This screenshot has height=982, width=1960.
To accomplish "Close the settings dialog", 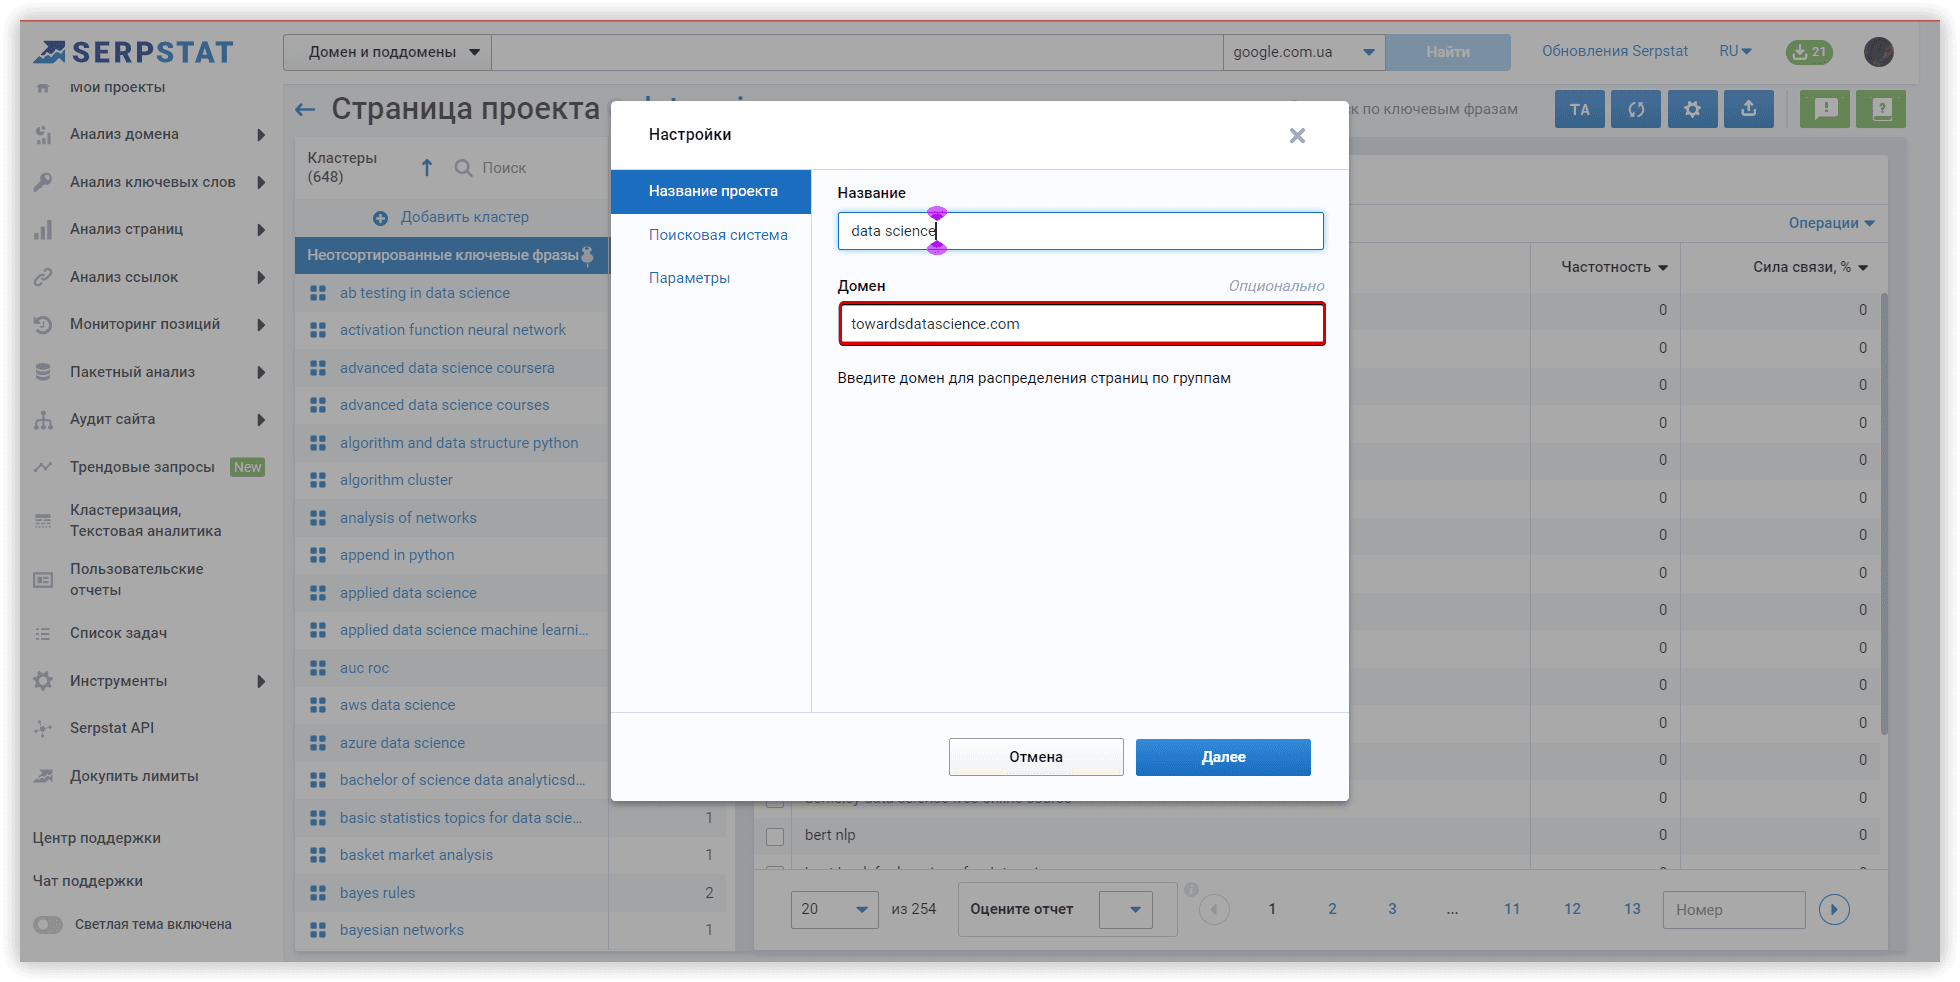I will click(1297, 136).
